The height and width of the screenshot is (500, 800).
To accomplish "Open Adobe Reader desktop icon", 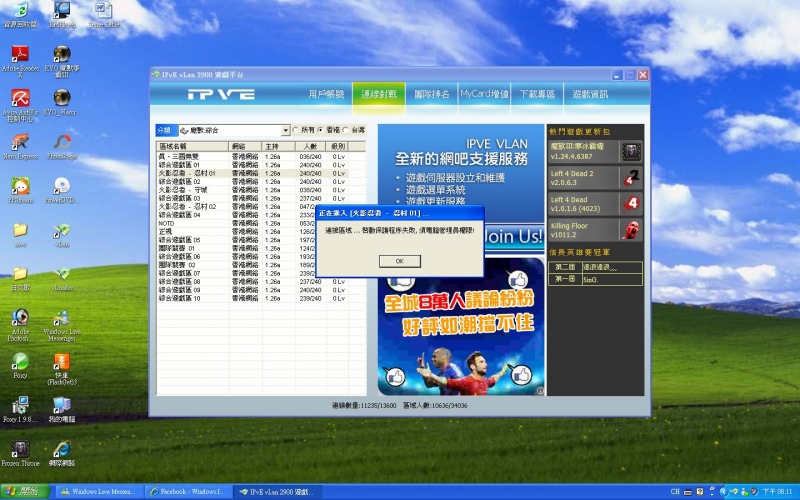I will pyautogui.click(x=20, y=61).
